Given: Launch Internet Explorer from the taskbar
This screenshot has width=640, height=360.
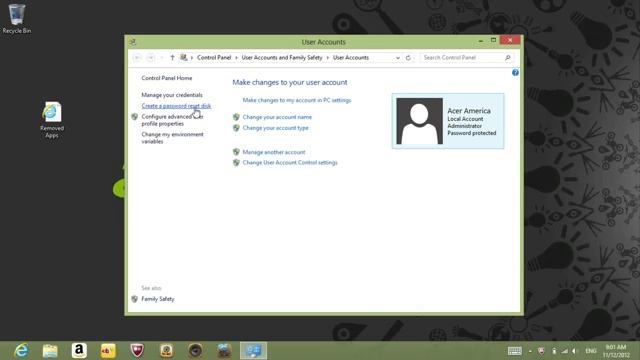Looking at the screenshot, I should [21, 351].
